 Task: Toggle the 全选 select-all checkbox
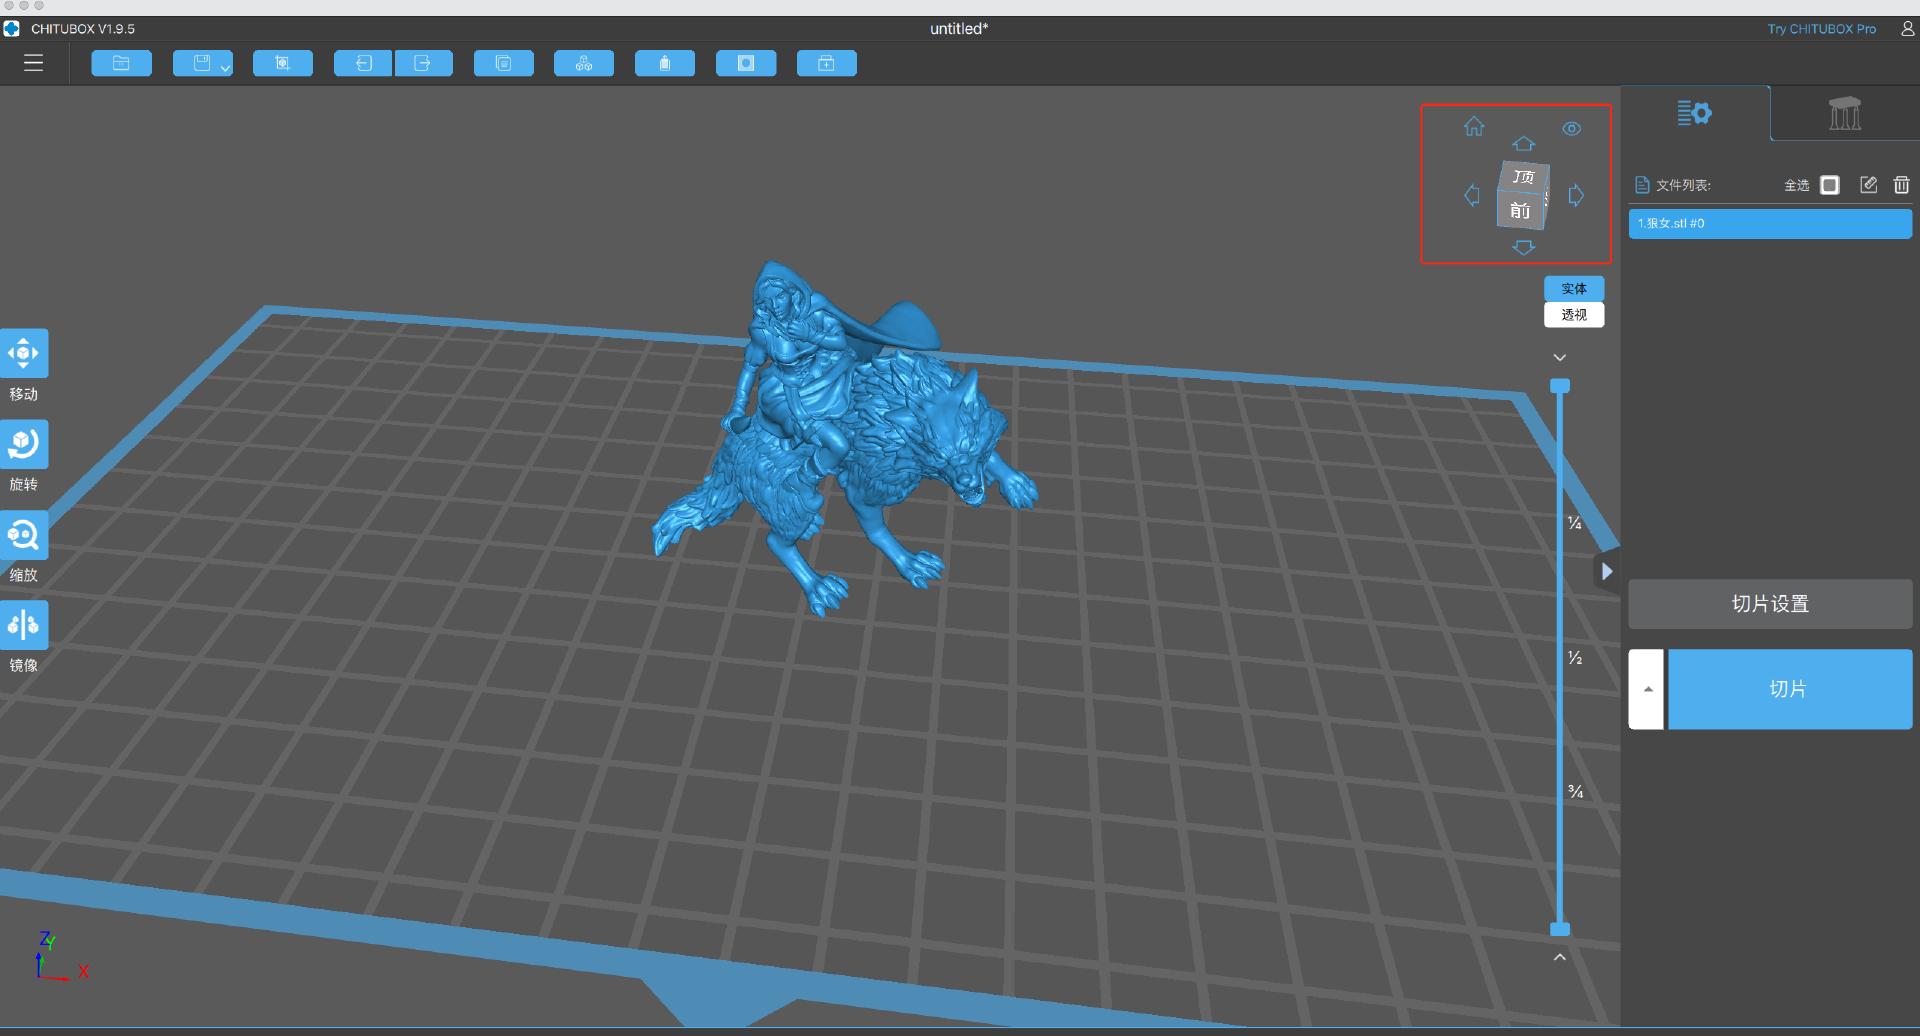pos(1830,184)
